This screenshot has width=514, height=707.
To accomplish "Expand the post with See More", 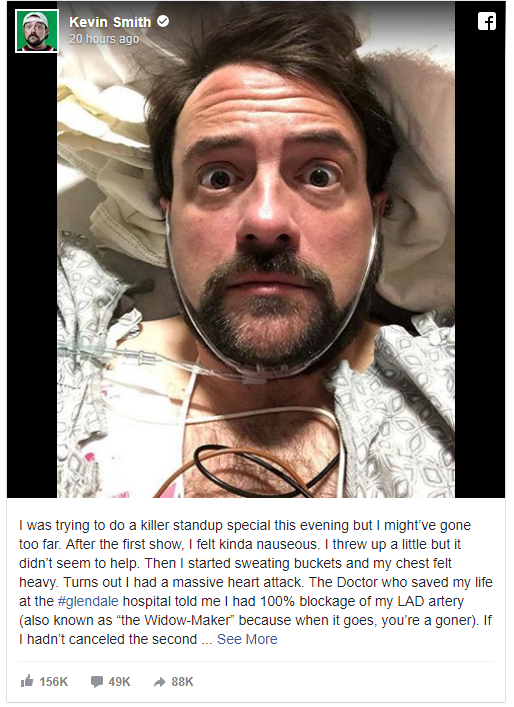I will 247,639.
